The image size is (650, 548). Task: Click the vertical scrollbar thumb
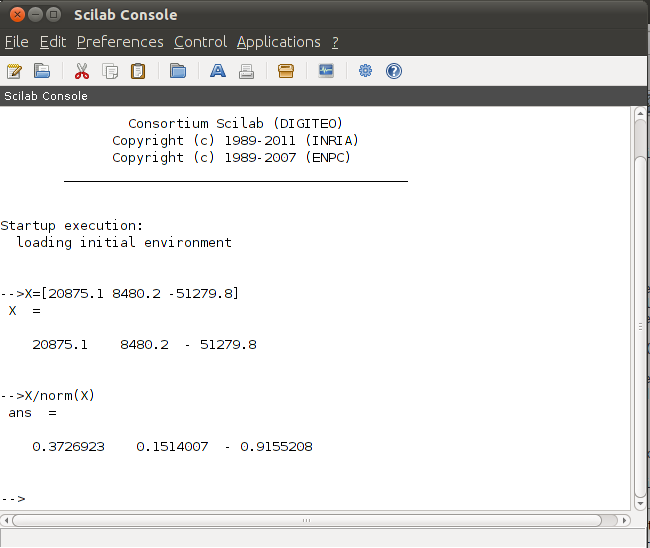[x=640, y=326]
